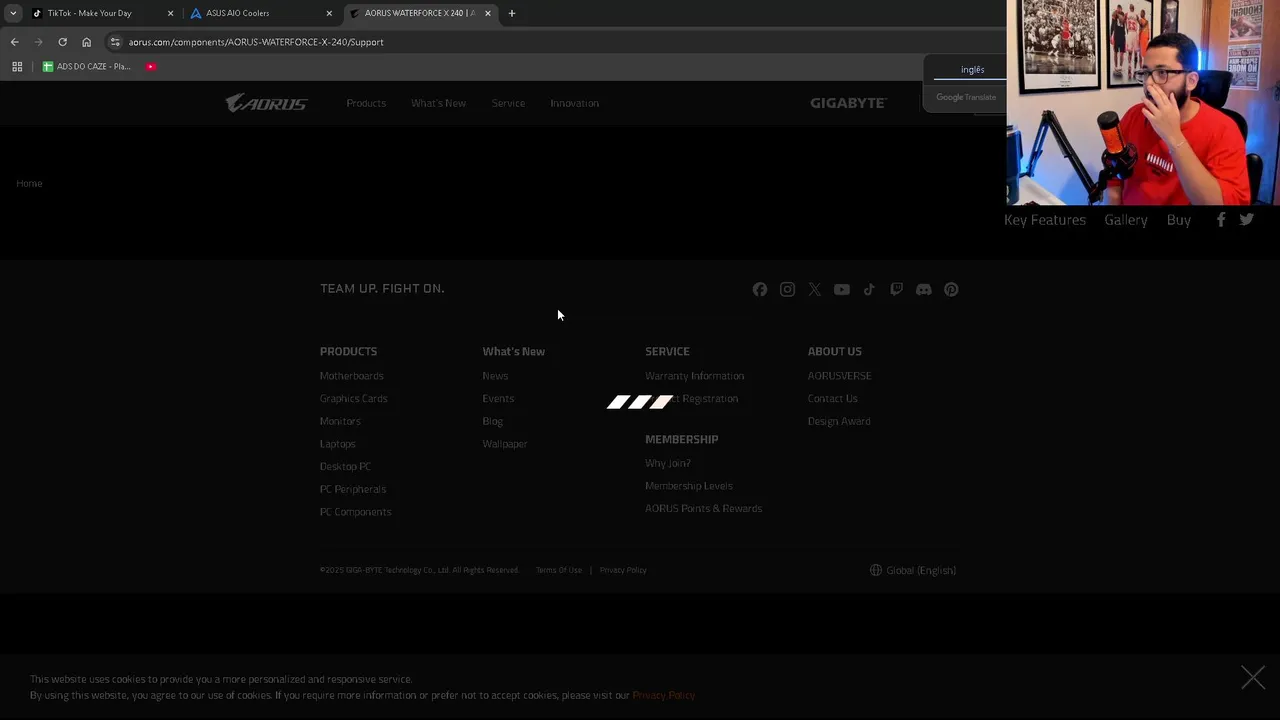Open ADS DO CAZE bookmark
This screenshot has width=1280, height=720.
[x=87, y=66]
